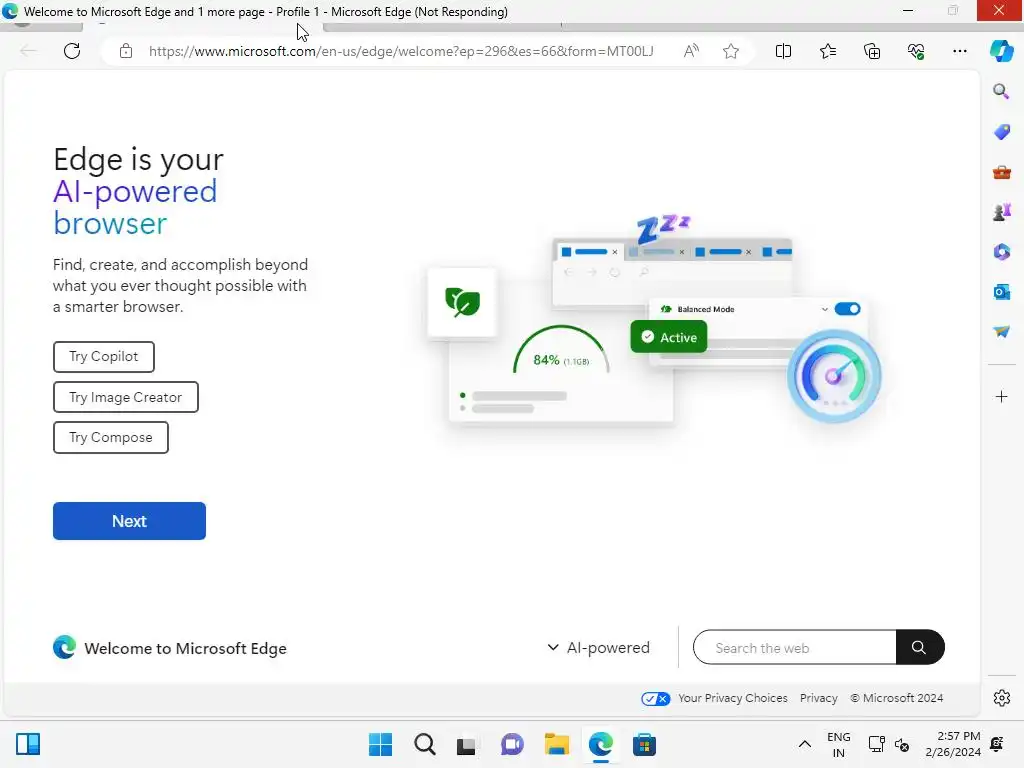Click the Search the web field

[794, 647]
